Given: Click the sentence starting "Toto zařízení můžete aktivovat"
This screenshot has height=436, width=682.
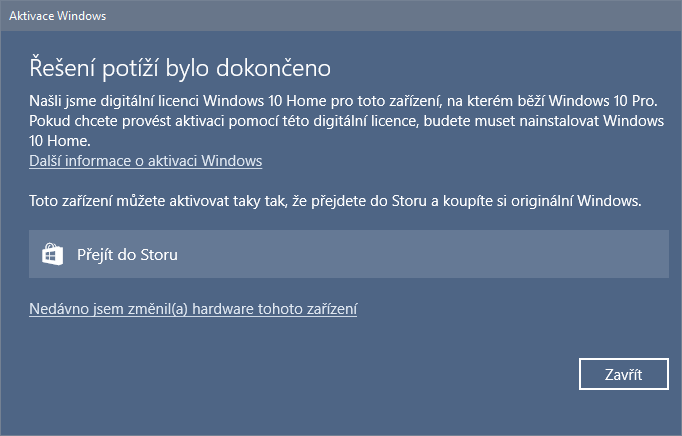Looking at the screenshot, I should 335,201.
